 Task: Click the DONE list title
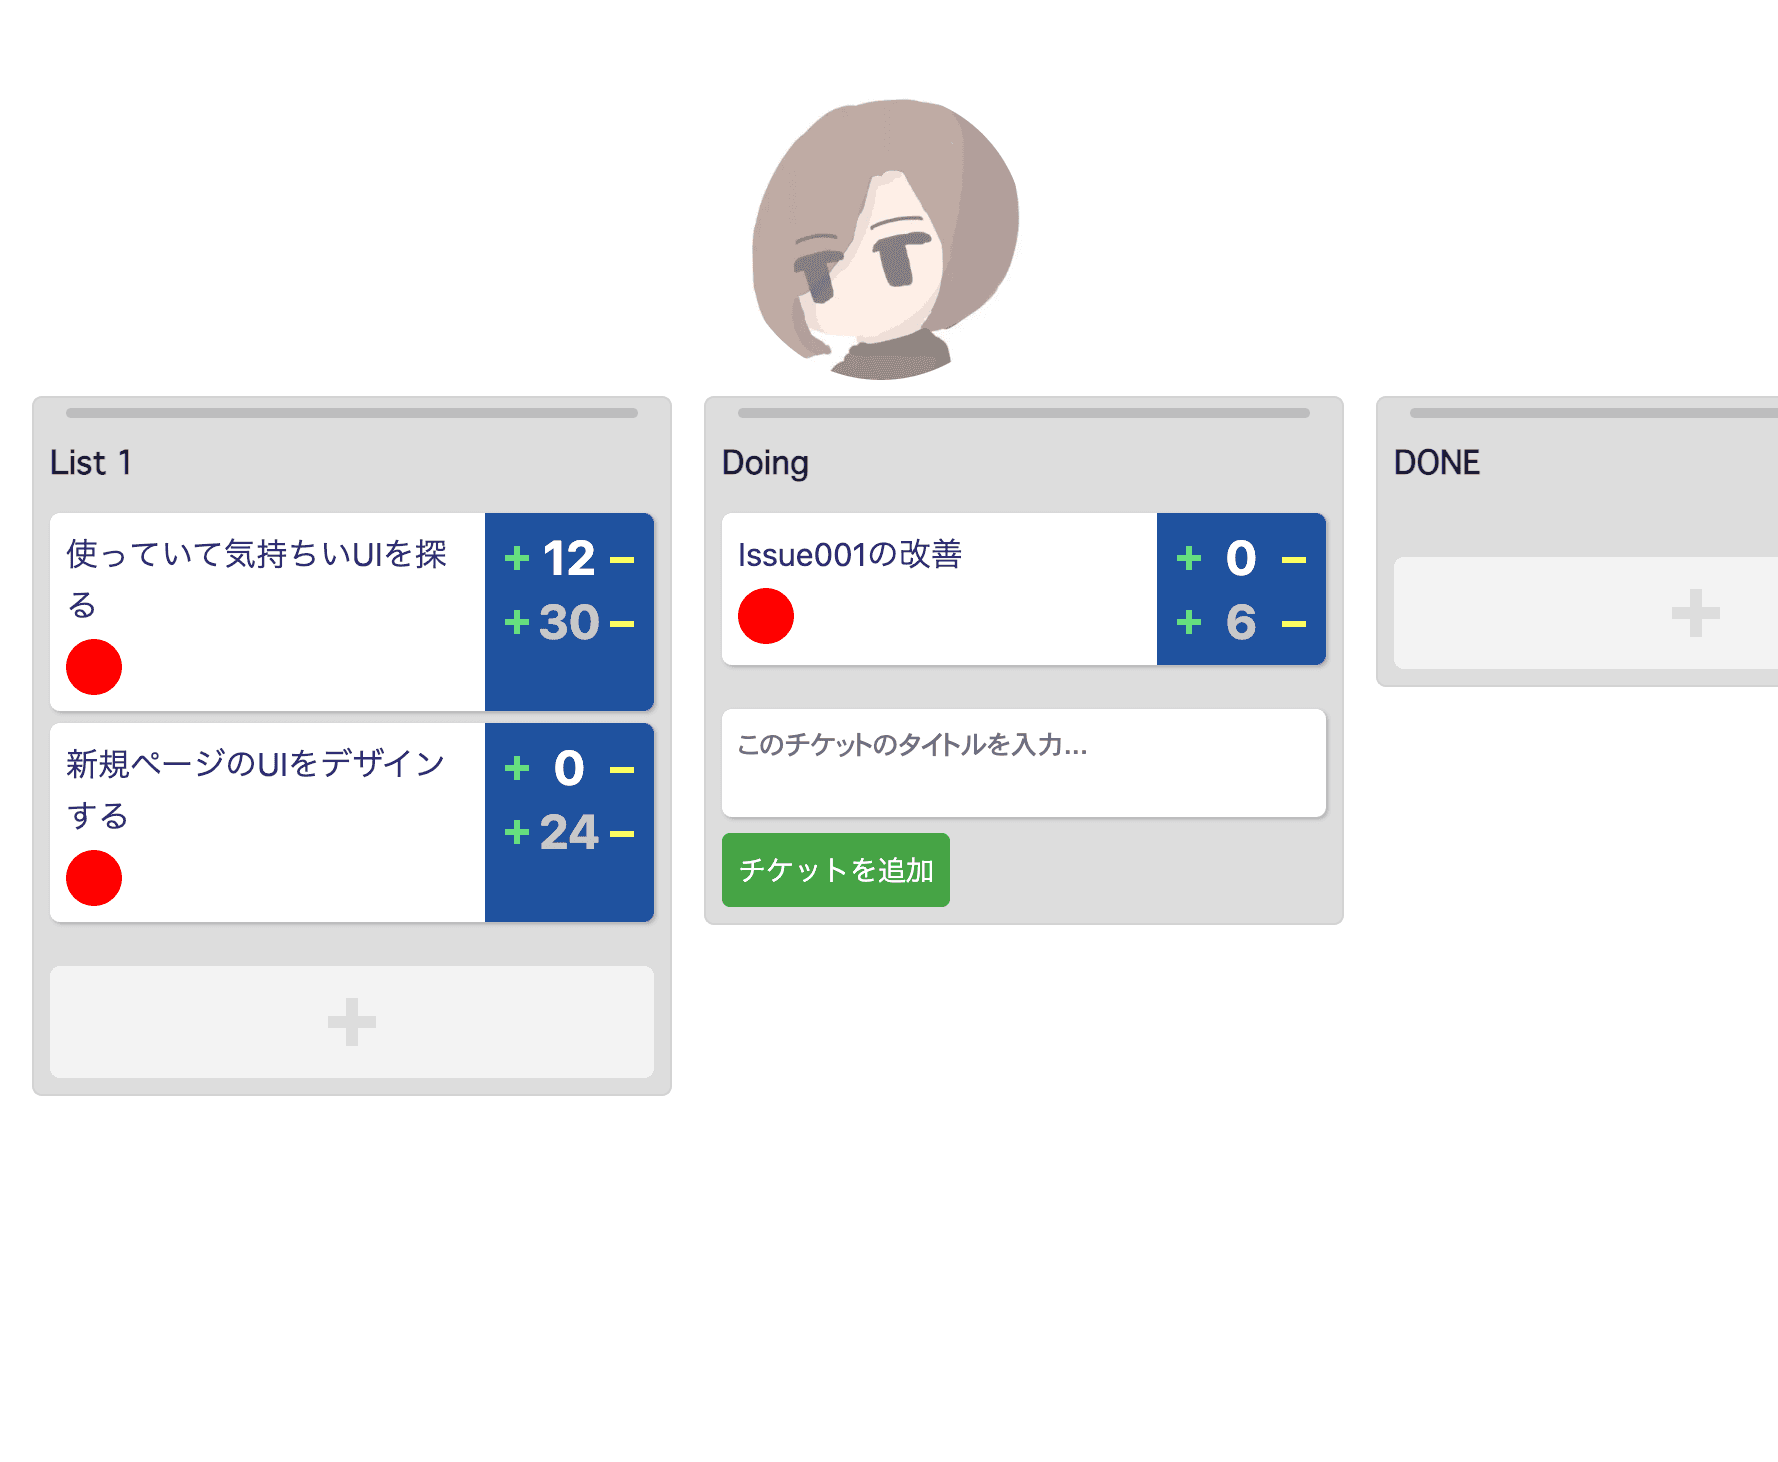click(1437, 463)
